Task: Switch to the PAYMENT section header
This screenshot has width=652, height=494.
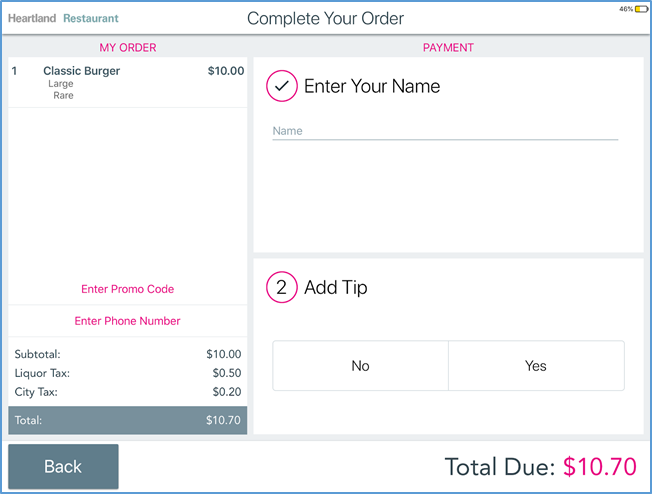Action: (448, 47)
